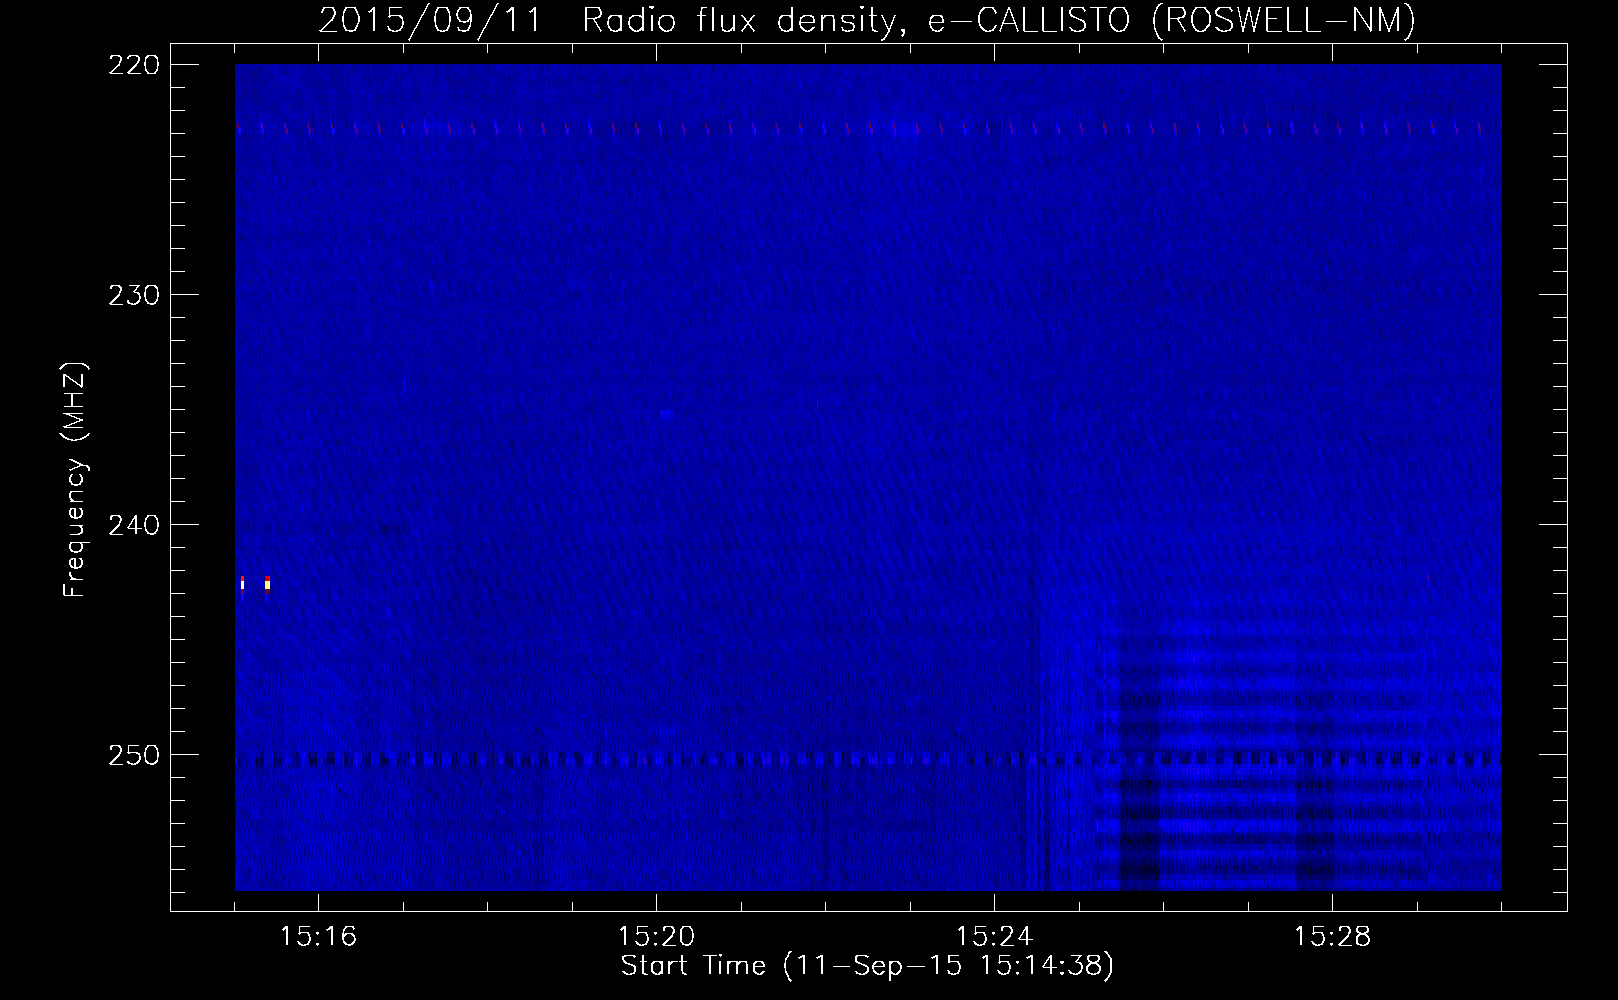Click the 15:16 time tick label
Viewport: 1618px width, 1000px height.
coord(318,937)
